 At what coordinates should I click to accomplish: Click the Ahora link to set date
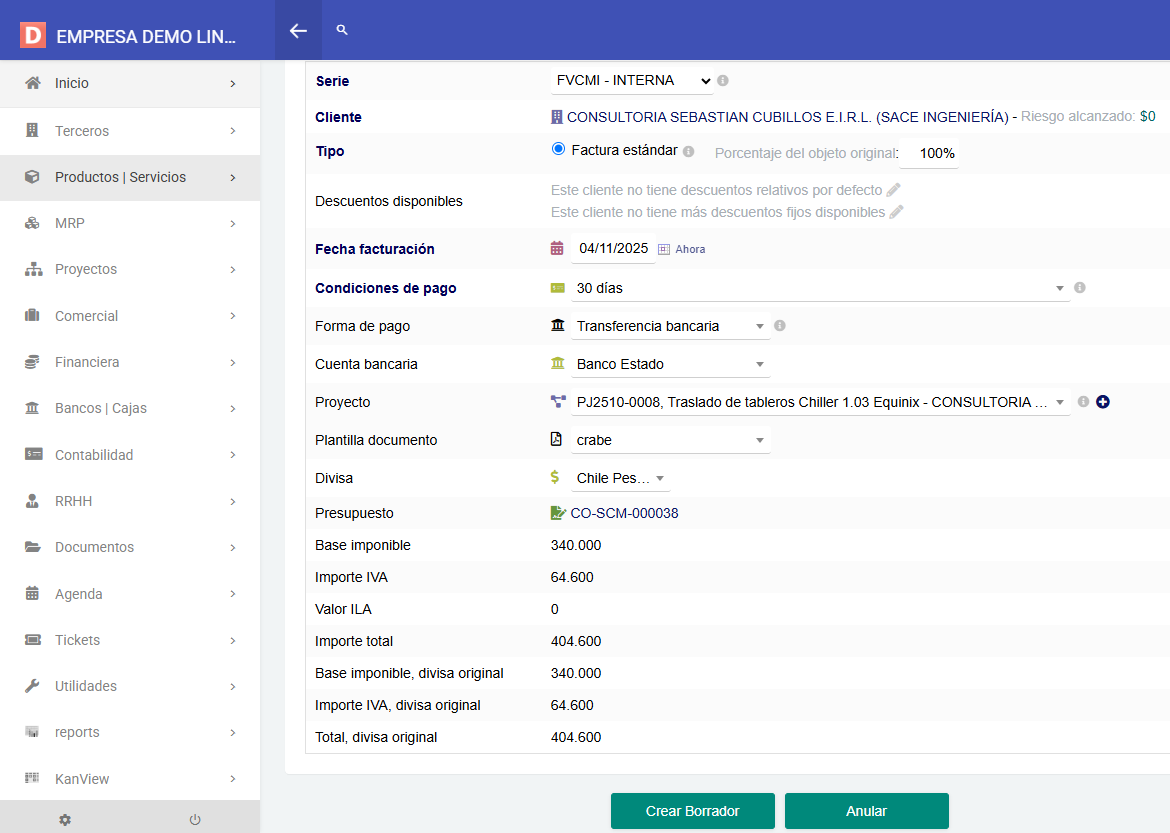(690, 249)
